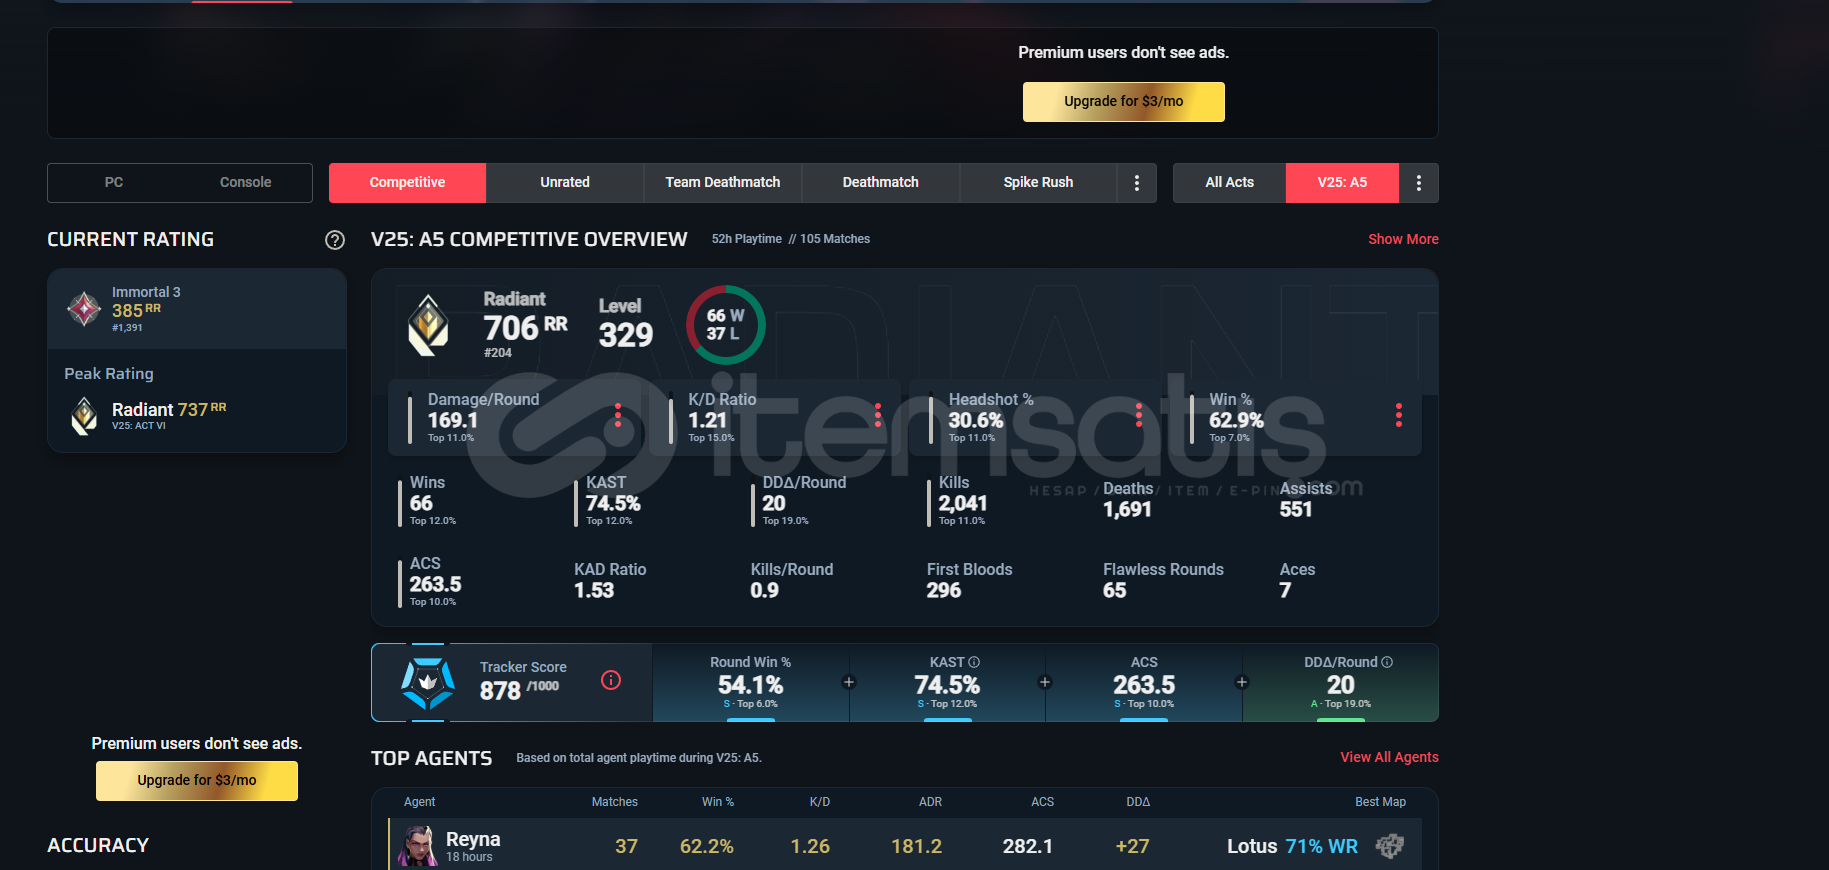Click the win-loss ring chart 66W 37L
The width and height of the screenshot is (1829, 870).
click(725, 325)
